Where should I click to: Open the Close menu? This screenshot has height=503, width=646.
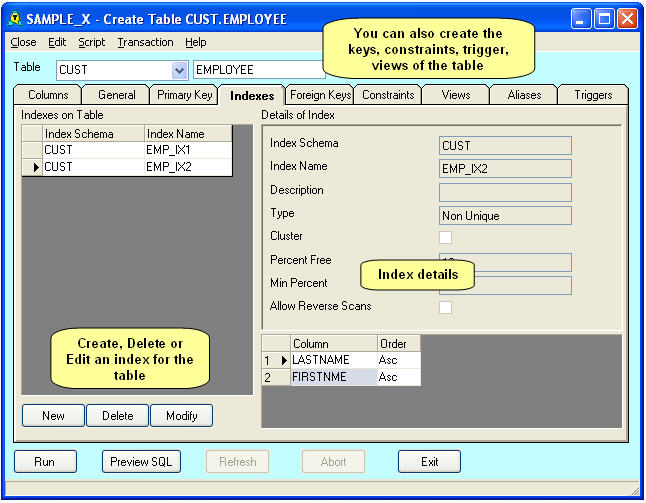coord(23,42)
